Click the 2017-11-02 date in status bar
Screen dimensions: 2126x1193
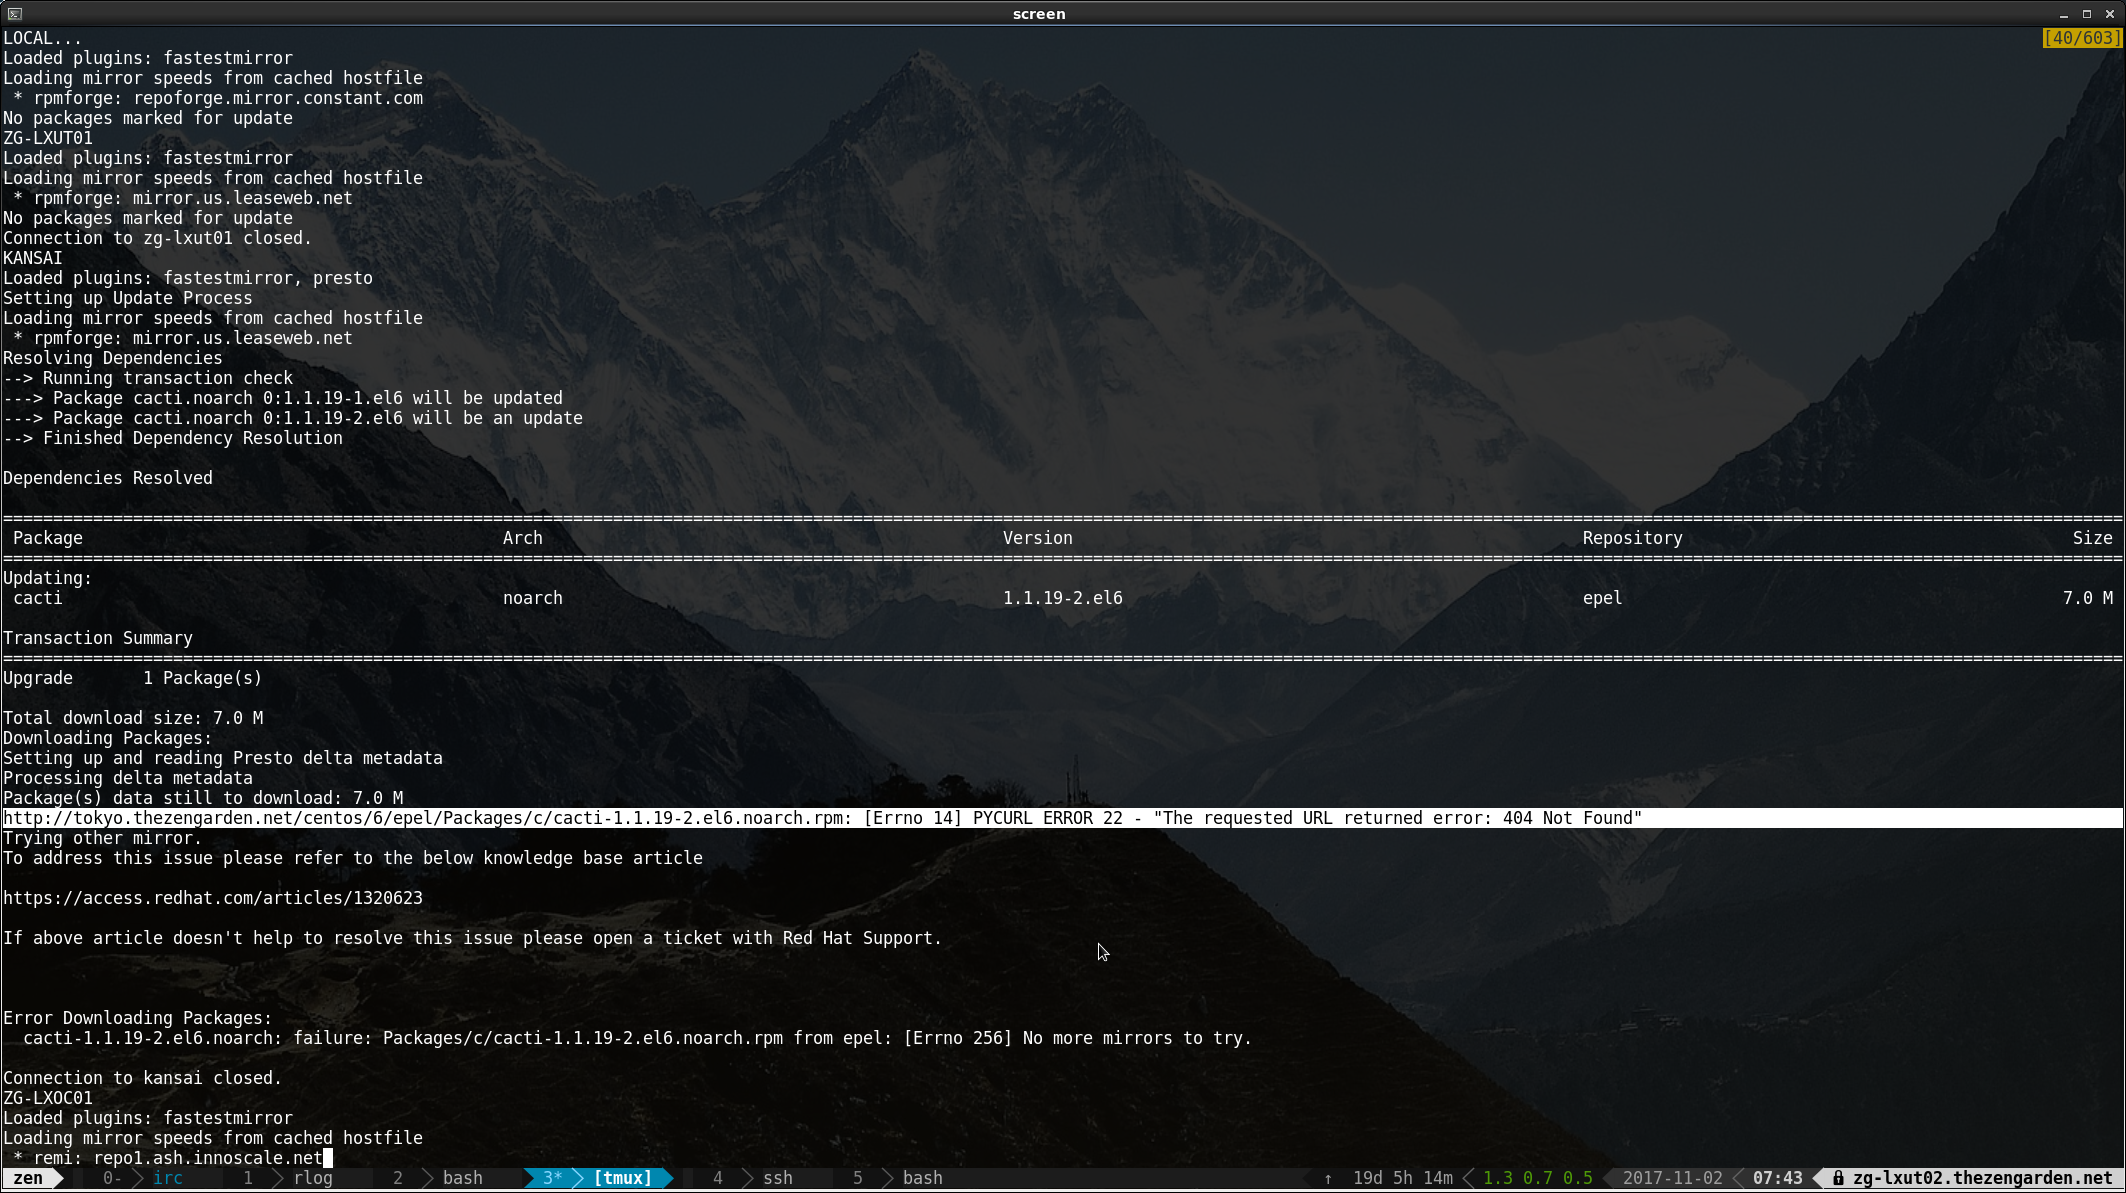click(x=1673, y=1178)
